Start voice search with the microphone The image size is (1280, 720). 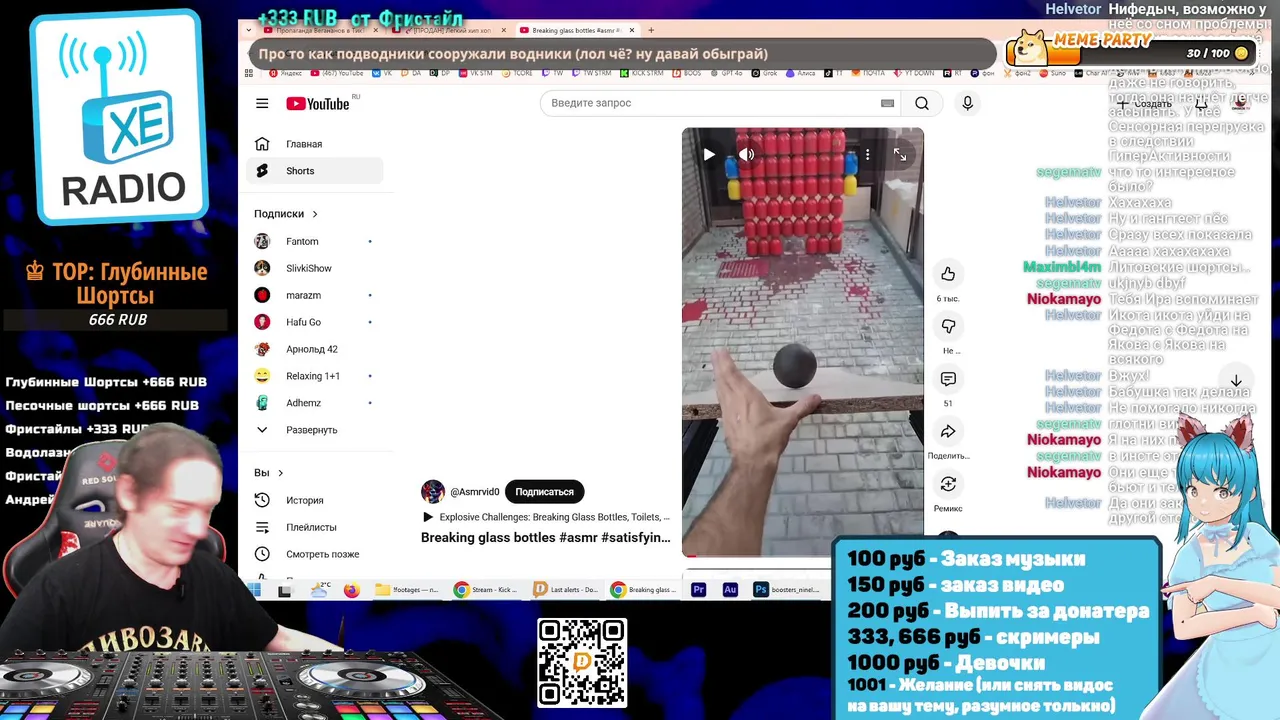click(967, 103)
